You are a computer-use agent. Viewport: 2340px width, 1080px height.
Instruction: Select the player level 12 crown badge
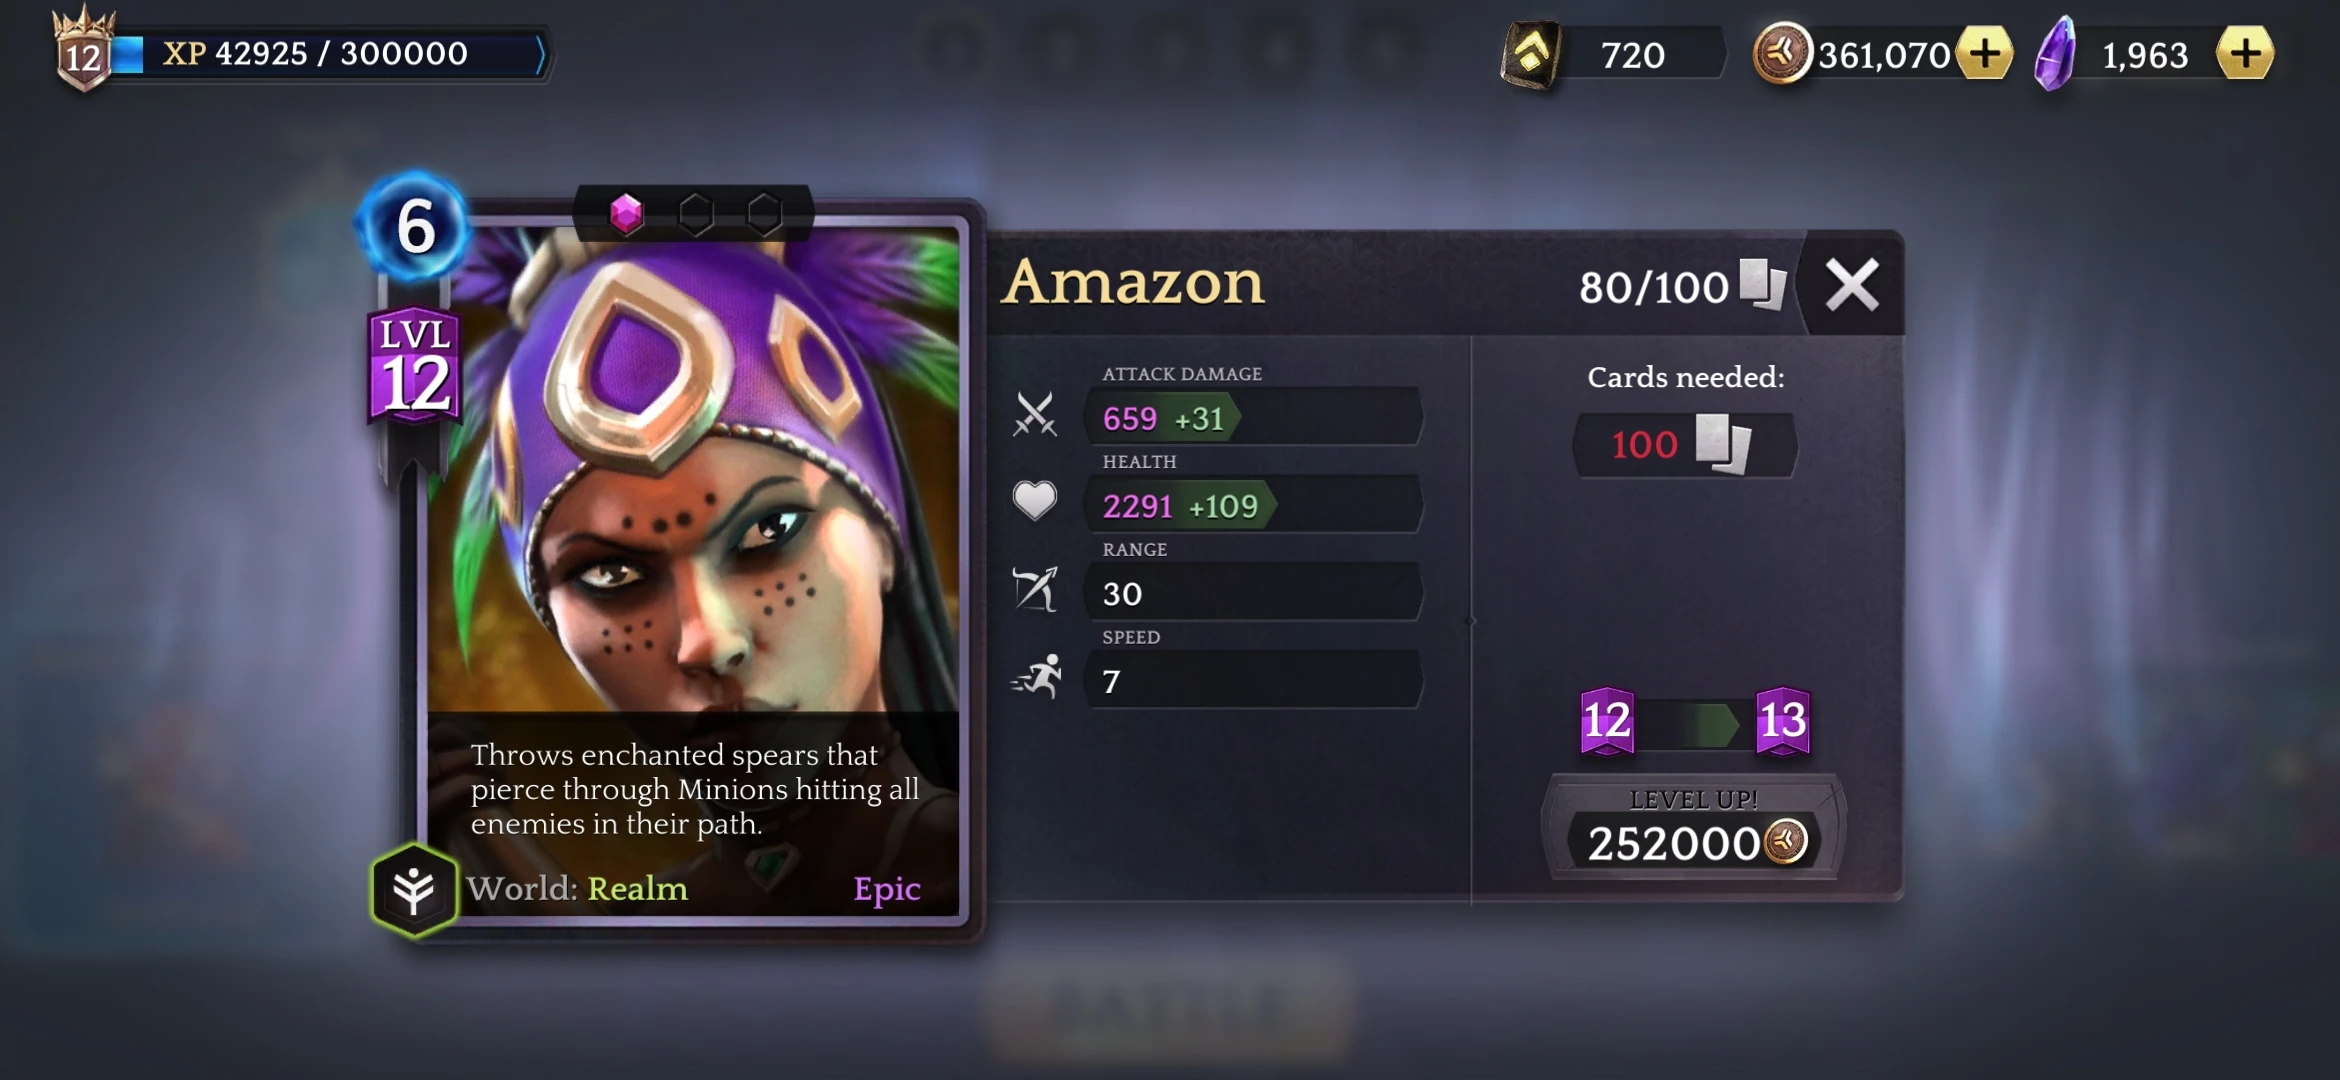point(83,50)
